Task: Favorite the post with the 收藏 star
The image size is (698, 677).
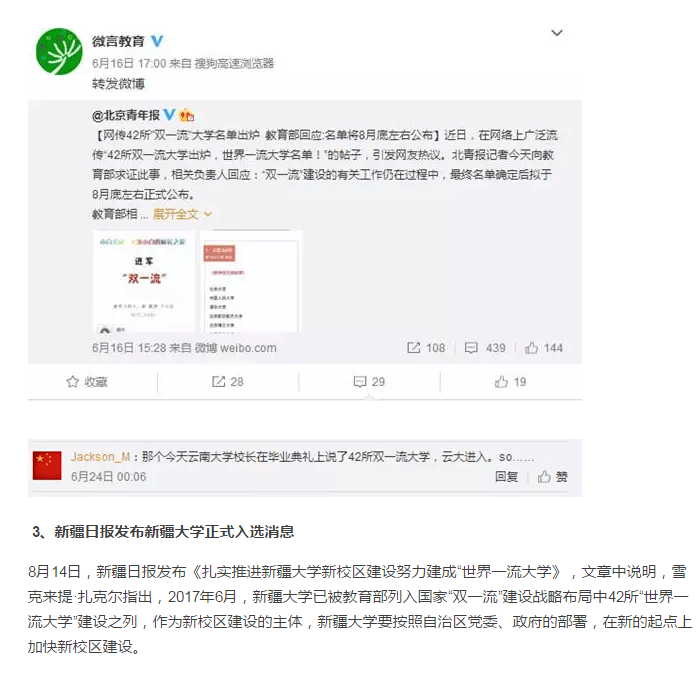Action: tap(87, 382)
